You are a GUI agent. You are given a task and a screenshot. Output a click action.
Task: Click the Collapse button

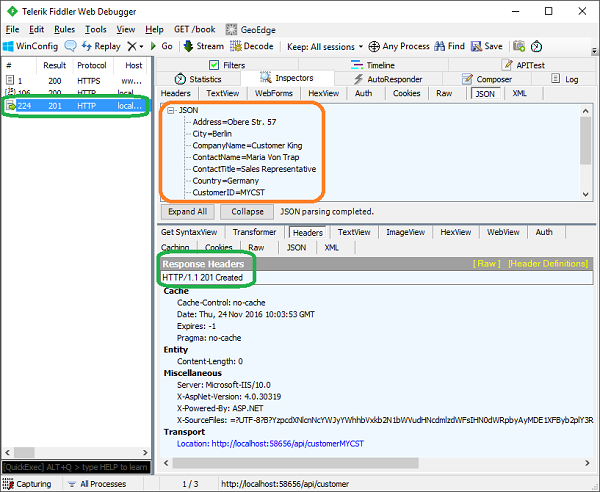pos(247,212)
